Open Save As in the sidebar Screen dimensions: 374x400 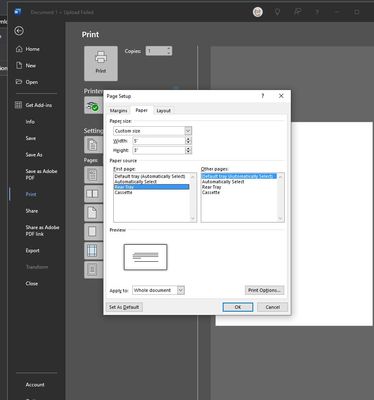(x=34, y=155)
